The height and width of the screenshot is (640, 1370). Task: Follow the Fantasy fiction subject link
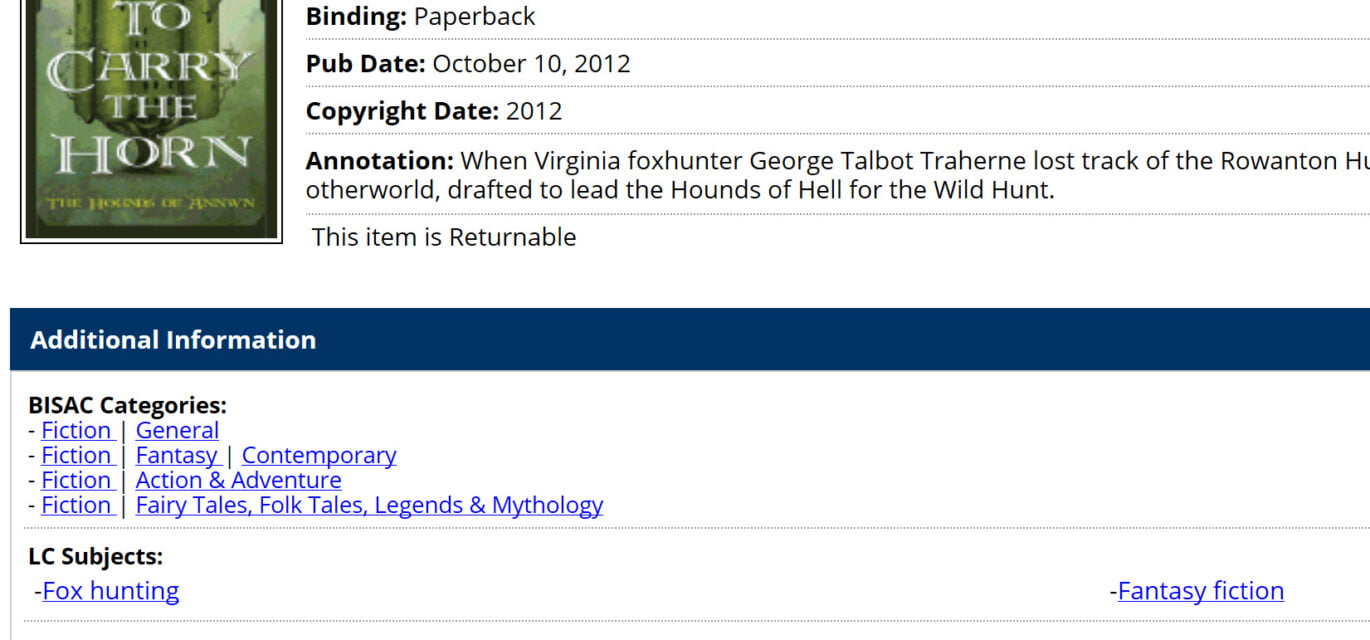tap(1200, 591)
